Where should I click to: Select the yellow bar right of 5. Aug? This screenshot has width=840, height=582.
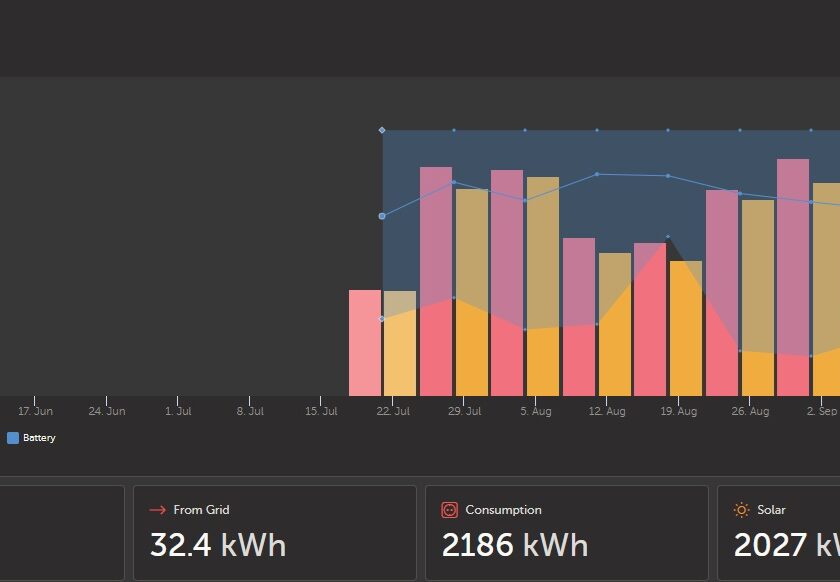(x=543, y=285)
